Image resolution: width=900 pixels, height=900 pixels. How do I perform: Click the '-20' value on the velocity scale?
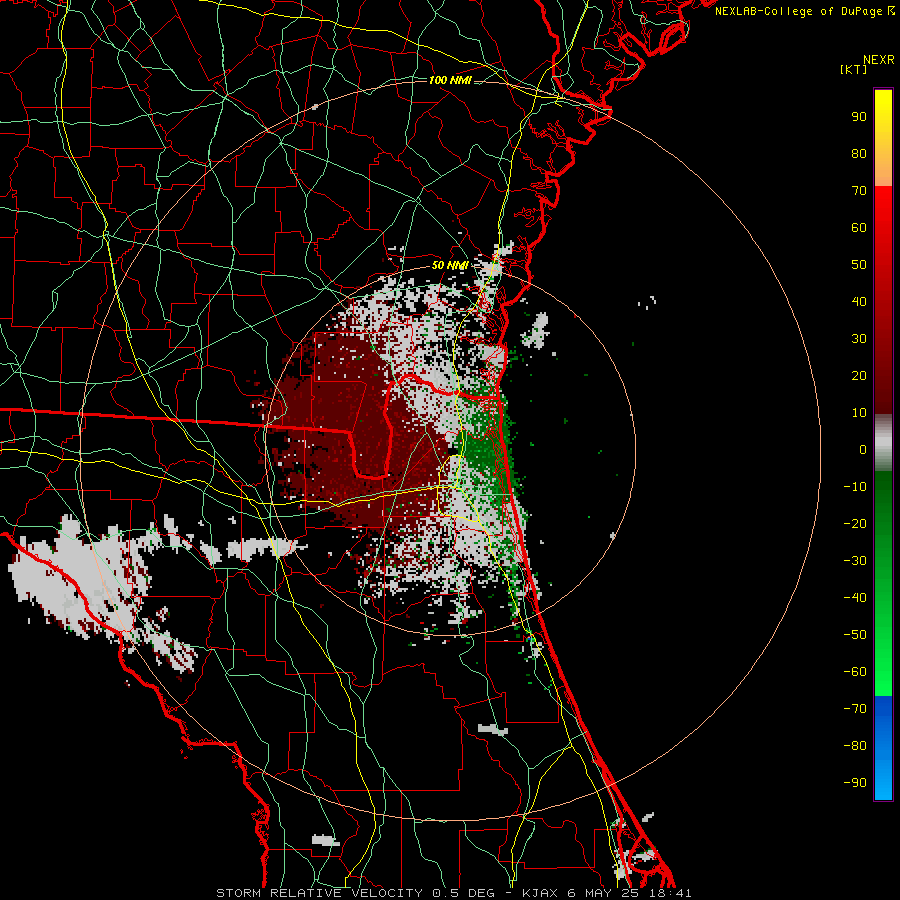point(855,524)
